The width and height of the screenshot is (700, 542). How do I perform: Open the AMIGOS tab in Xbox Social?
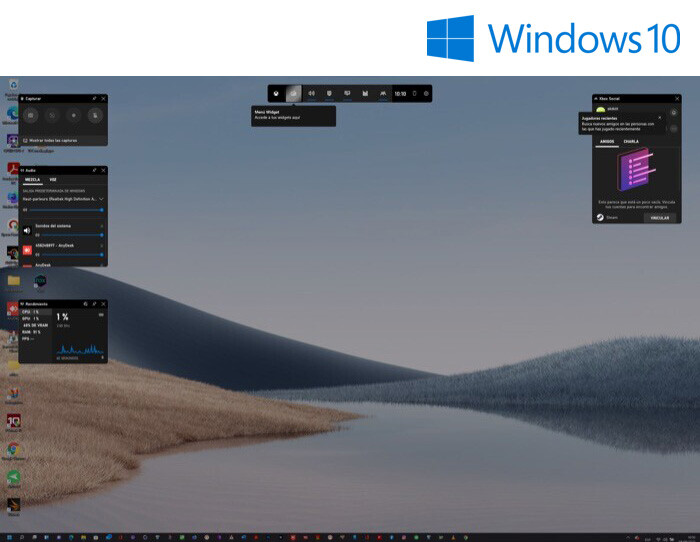(x=607, y=142)
